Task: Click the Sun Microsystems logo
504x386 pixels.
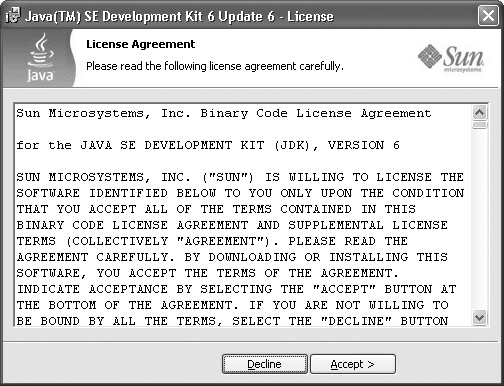Action: point(451,58)
